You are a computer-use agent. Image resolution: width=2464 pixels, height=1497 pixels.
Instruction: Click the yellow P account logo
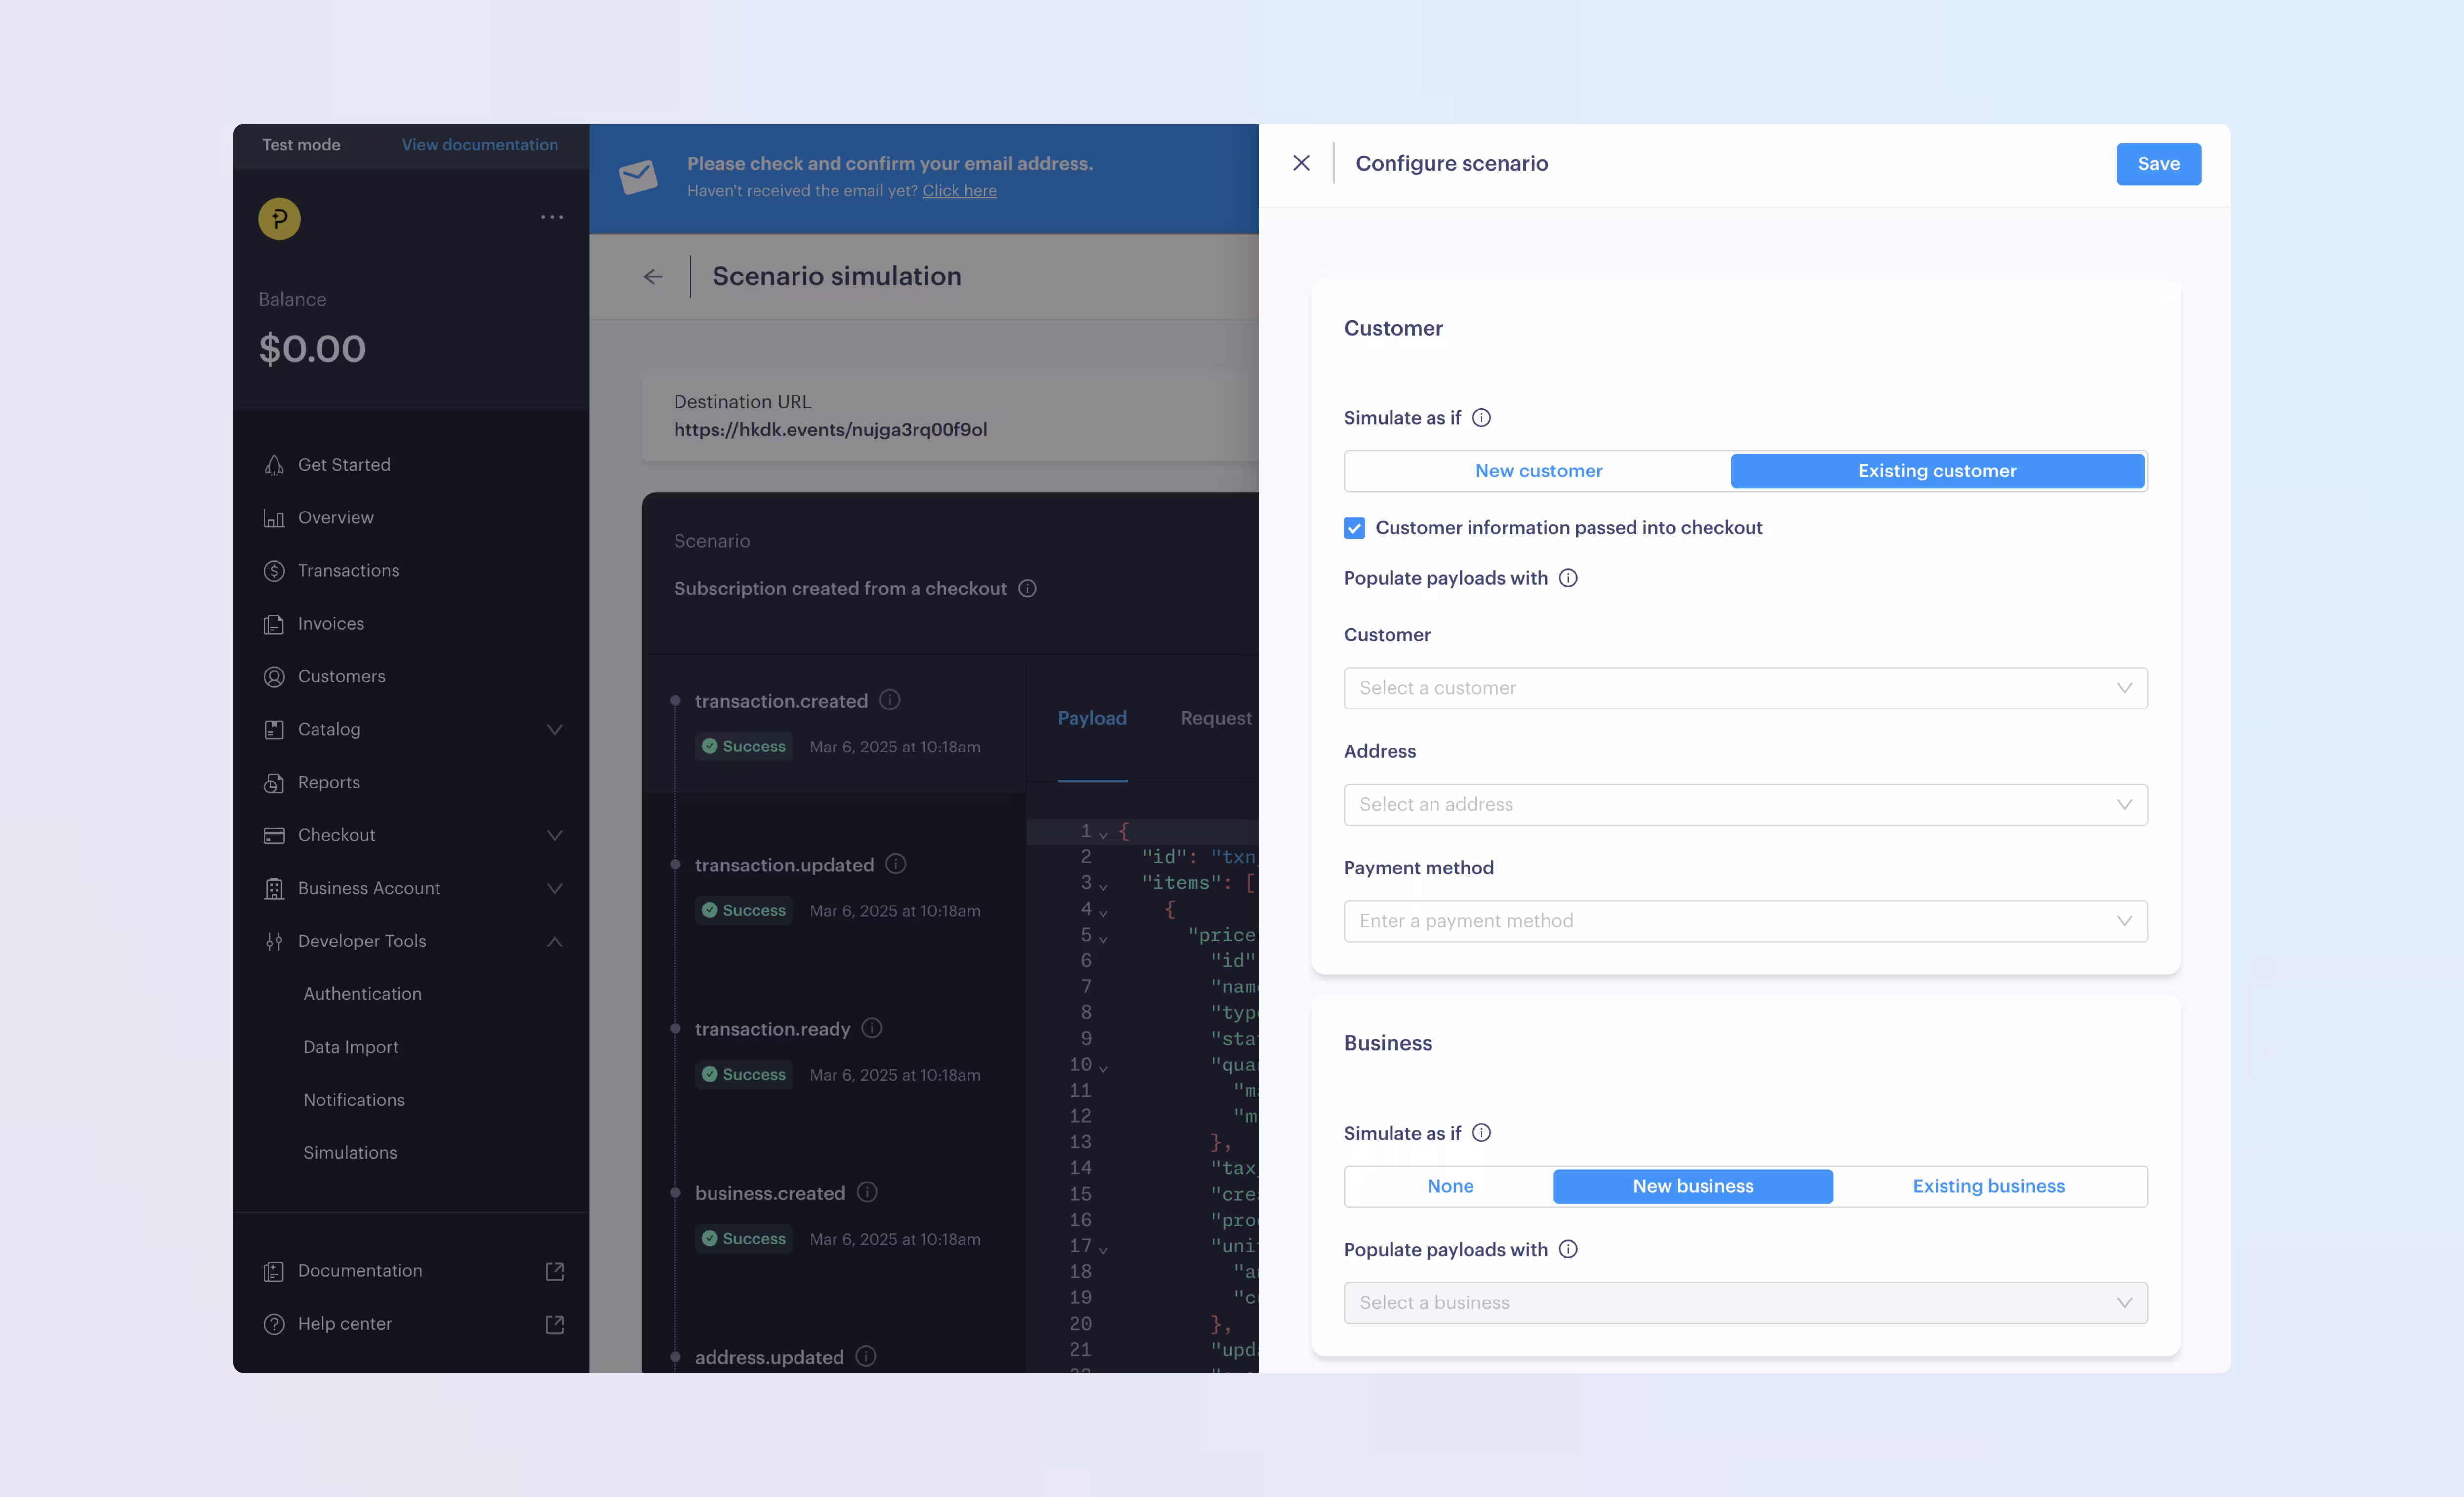click(x=279, y=218)
